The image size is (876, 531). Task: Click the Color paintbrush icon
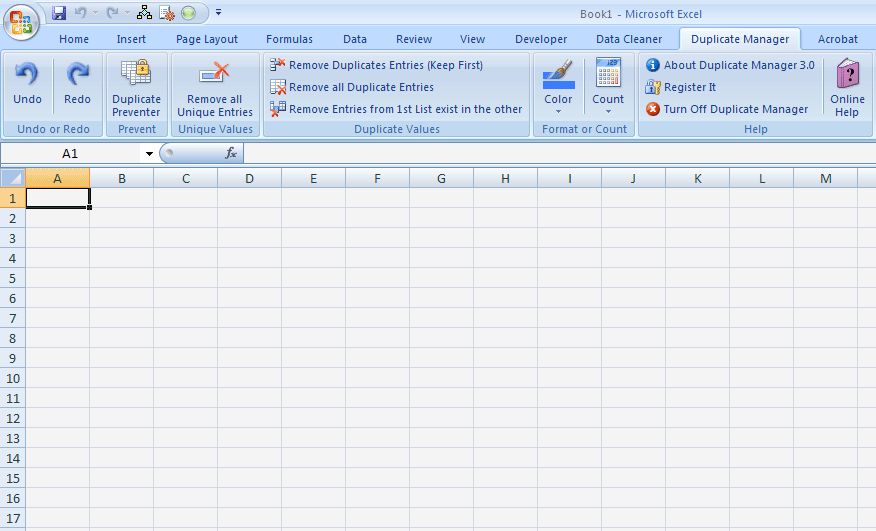[x=558, y=75]
